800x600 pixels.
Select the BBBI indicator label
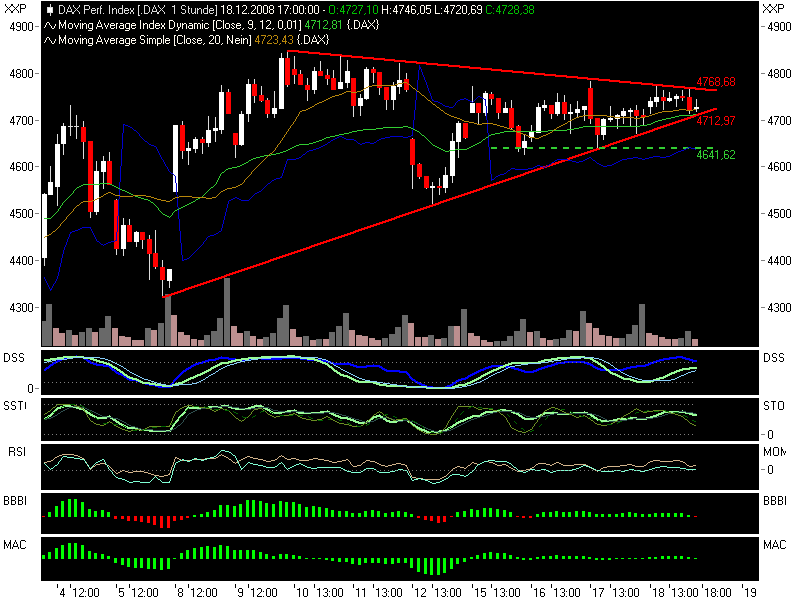click(x=14, y=499)
